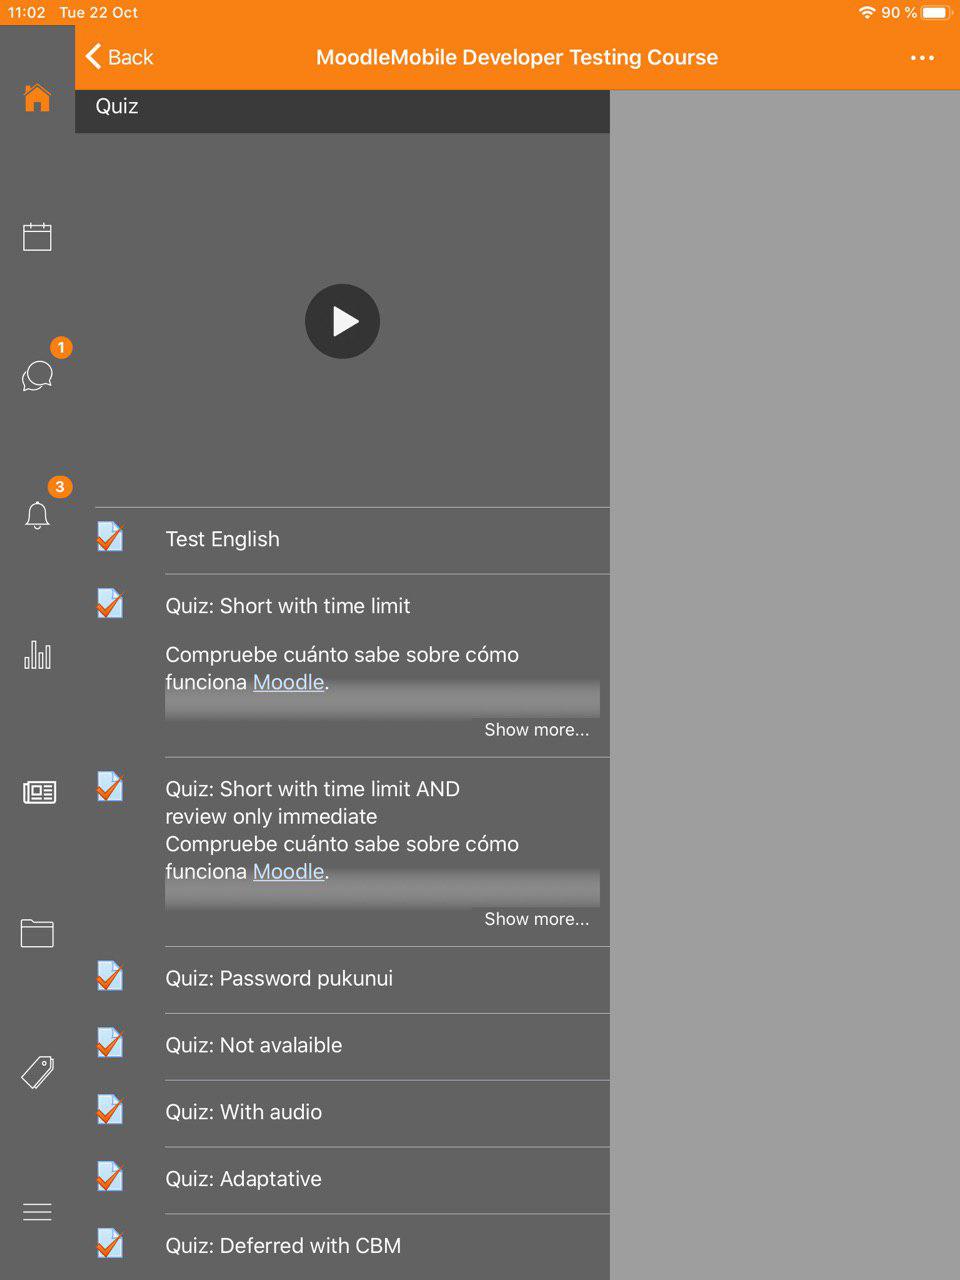The width and height of the screenshot is (960, 1280).
Task: Tap the course title MoodleMobile Developer Testing Course
Action: (517, 57)
